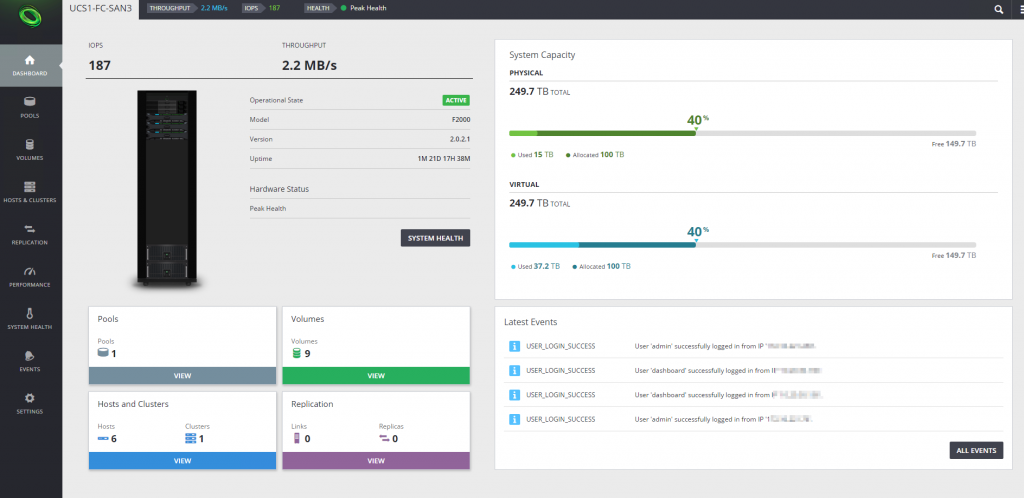Click the green swirl logo icon
The height and width of the screenshot is (498, 1024).
(31, 16)
